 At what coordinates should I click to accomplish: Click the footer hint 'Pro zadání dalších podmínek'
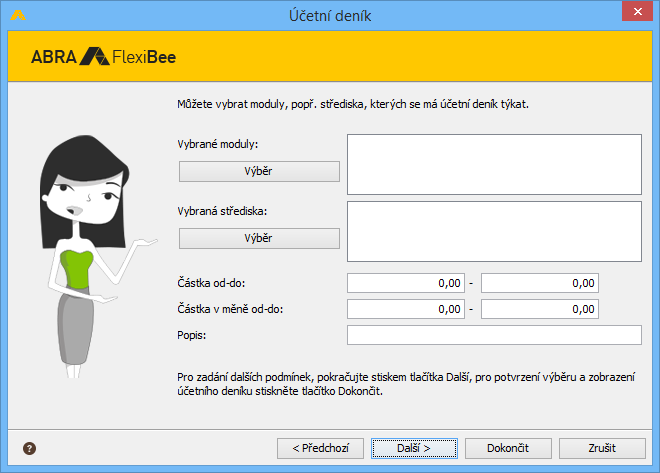click(x=406, y=384)
